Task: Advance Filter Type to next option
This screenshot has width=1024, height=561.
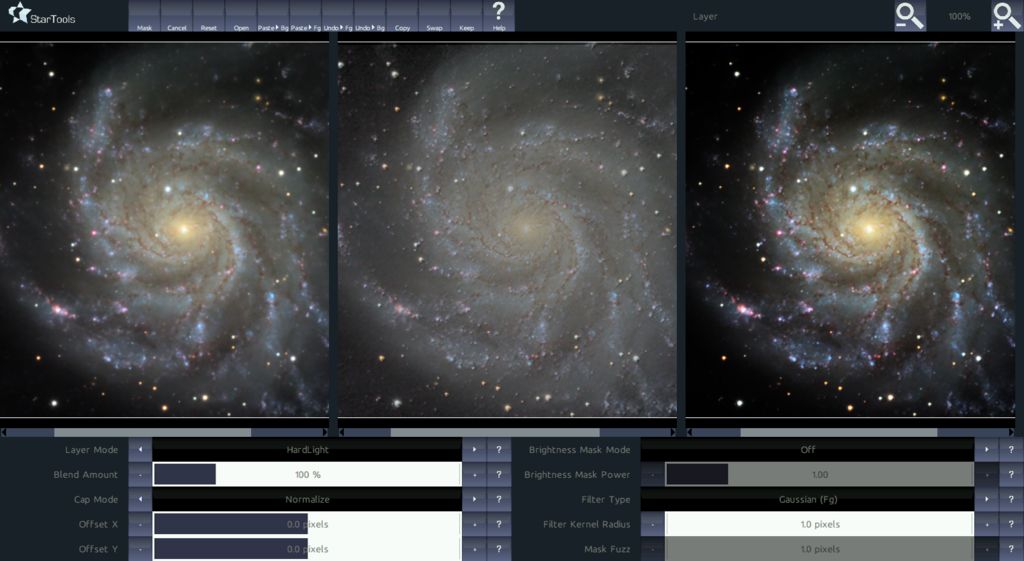Action: click(986, 499)
